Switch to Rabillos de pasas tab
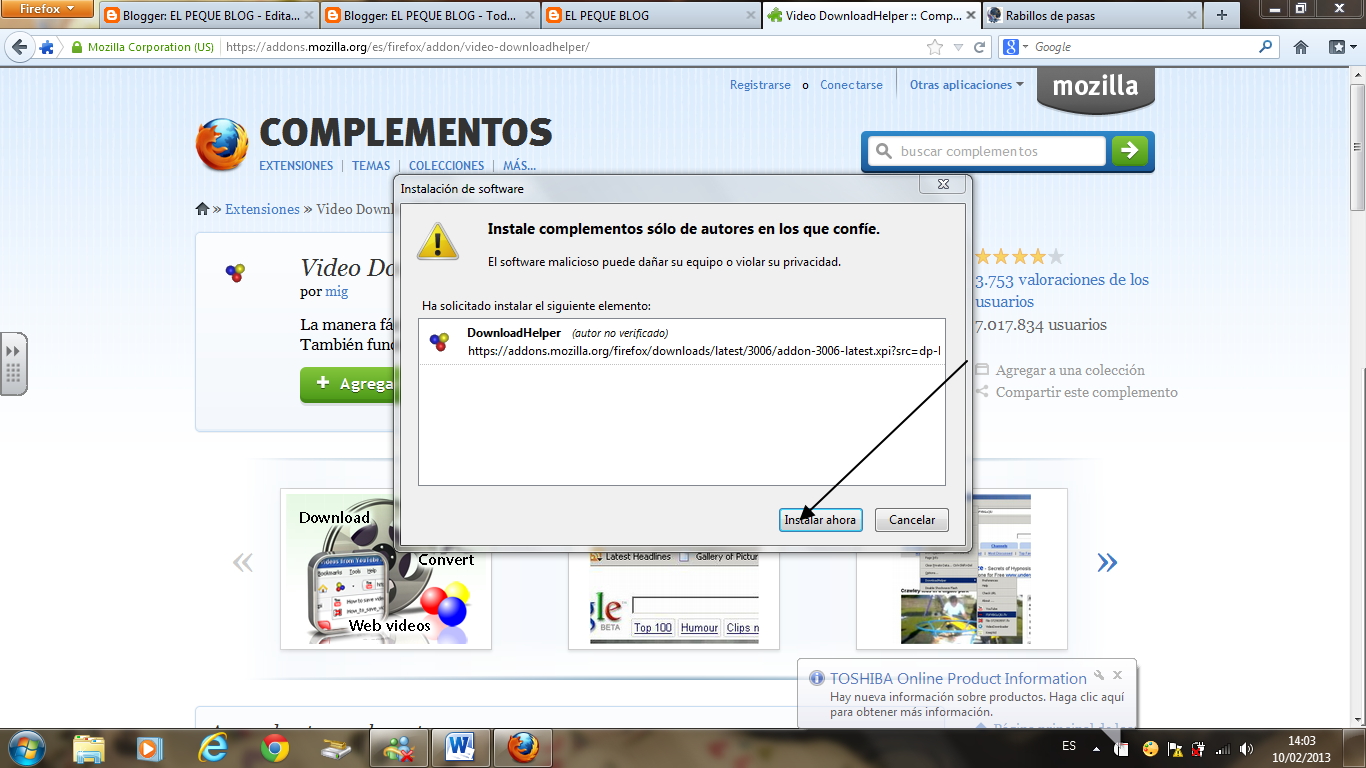 1092,15
